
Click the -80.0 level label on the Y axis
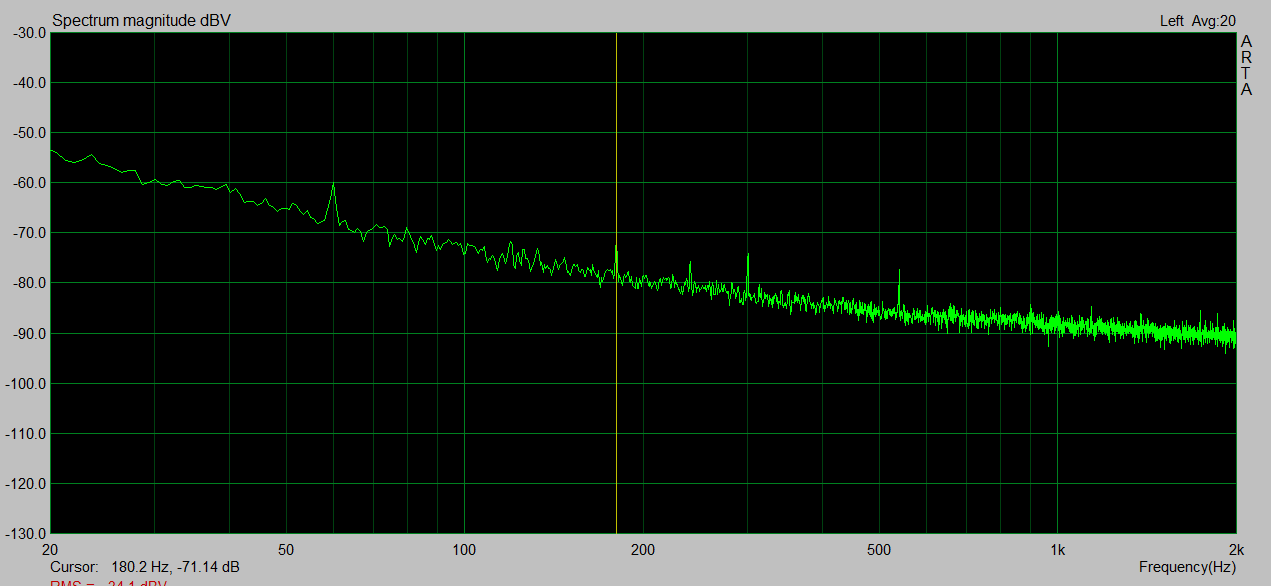(x=28, y=282)
